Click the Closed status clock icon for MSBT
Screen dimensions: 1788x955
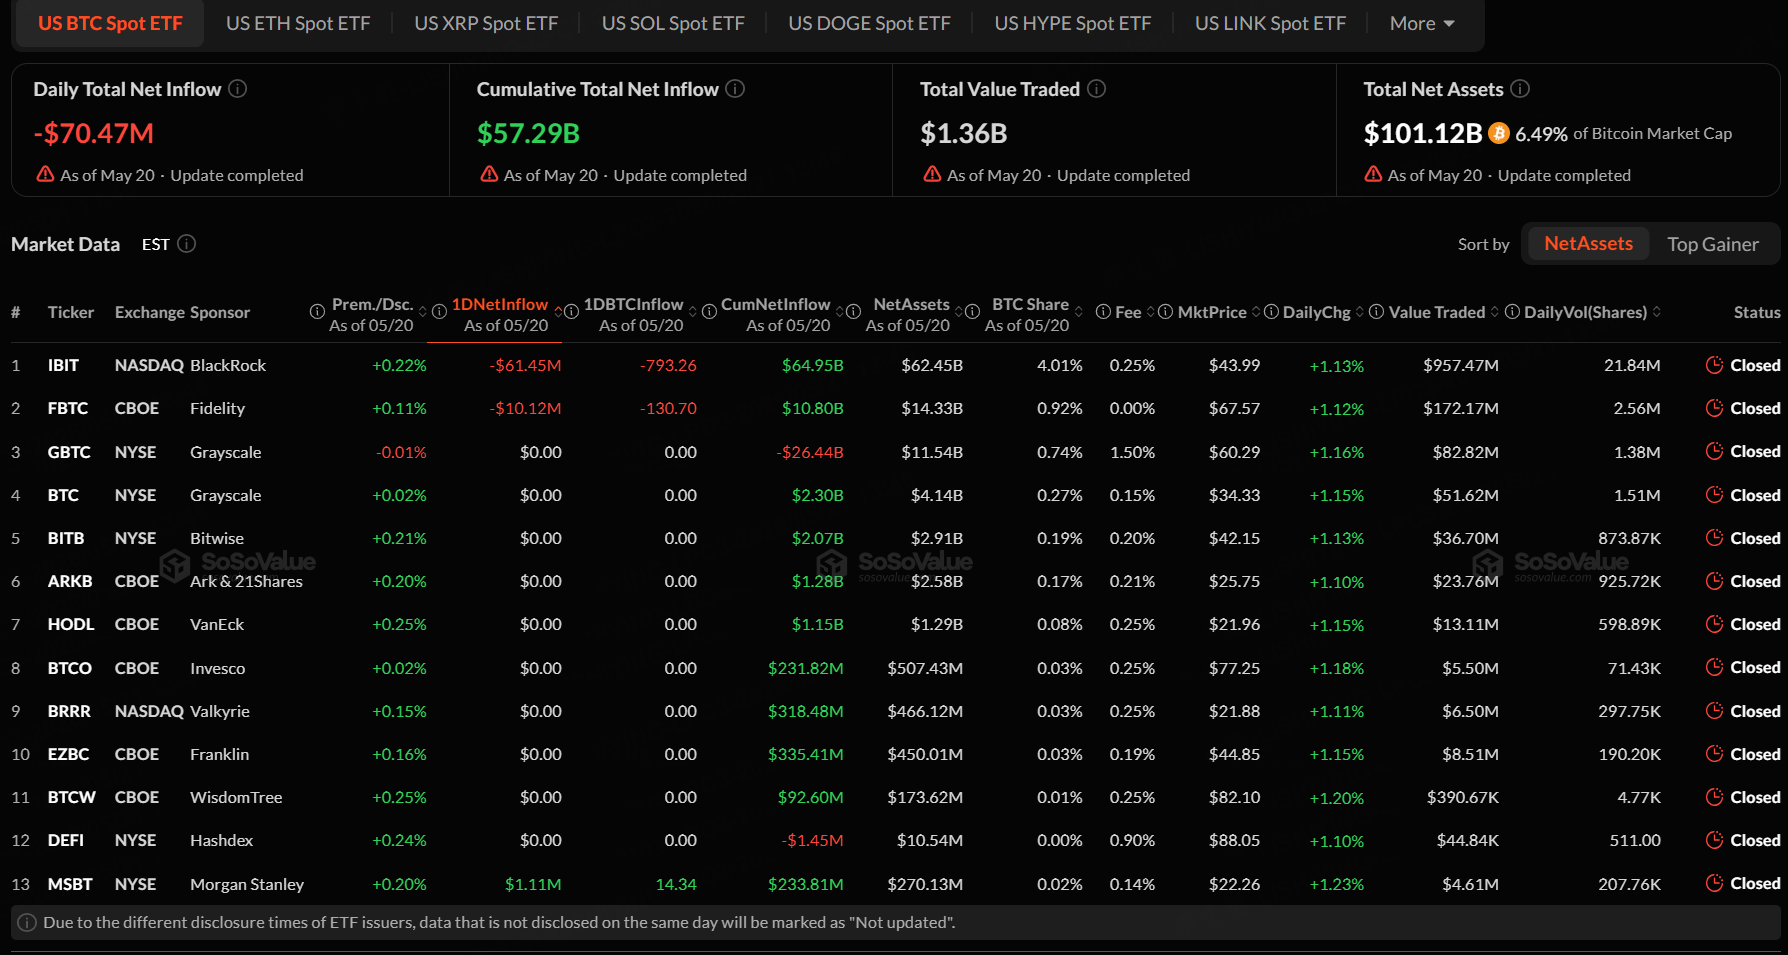coord(1714,883)
